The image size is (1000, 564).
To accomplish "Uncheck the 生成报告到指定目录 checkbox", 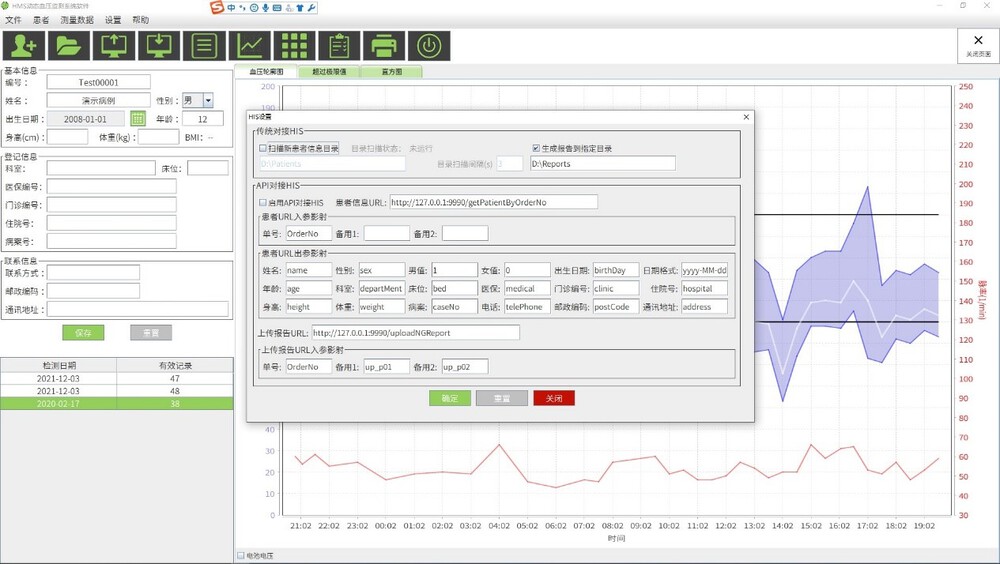I will tap(536, 148).
